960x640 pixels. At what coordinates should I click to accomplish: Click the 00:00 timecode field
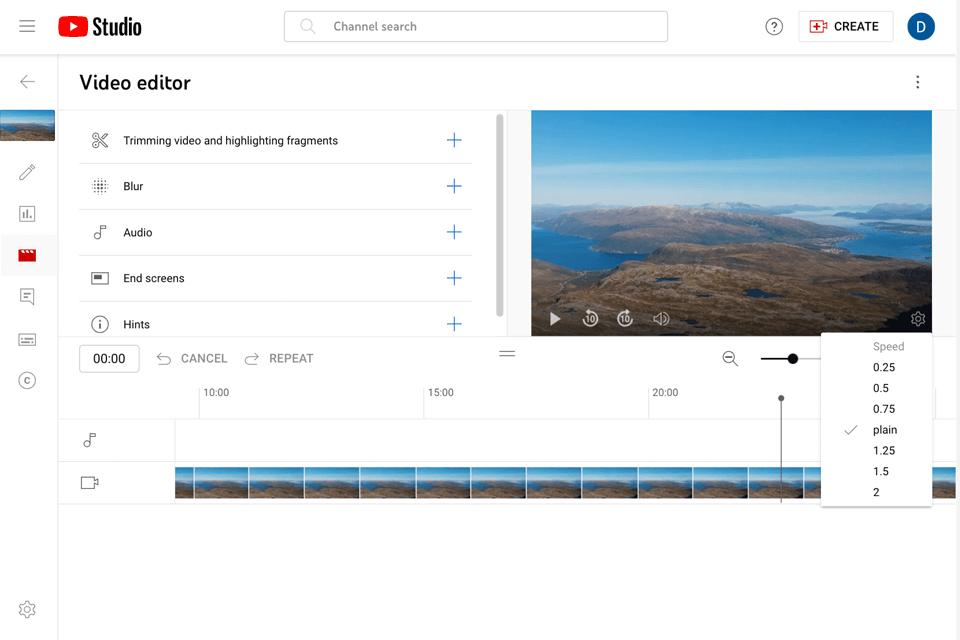coord(109,359)
